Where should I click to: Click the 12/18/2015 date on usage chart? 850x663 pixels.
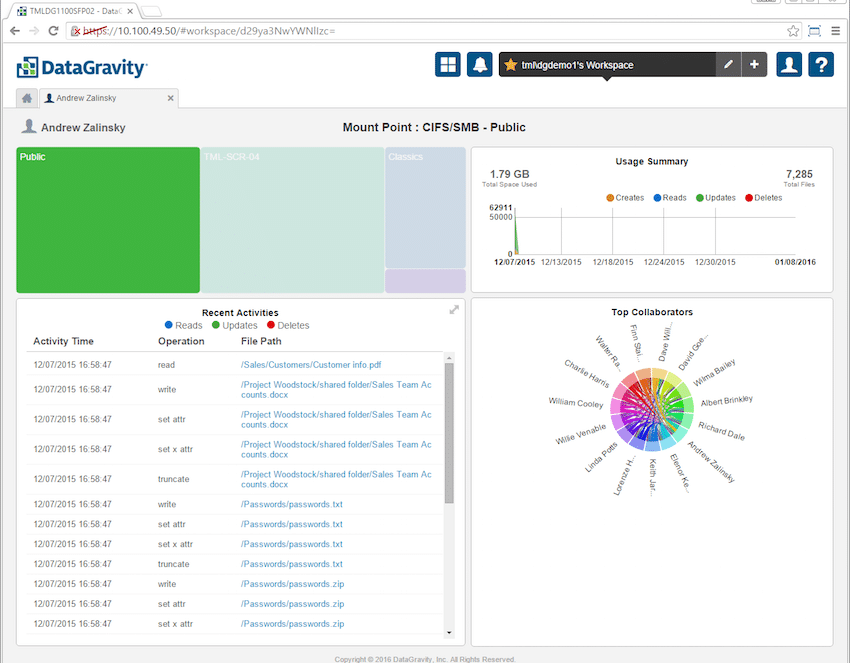613,262
